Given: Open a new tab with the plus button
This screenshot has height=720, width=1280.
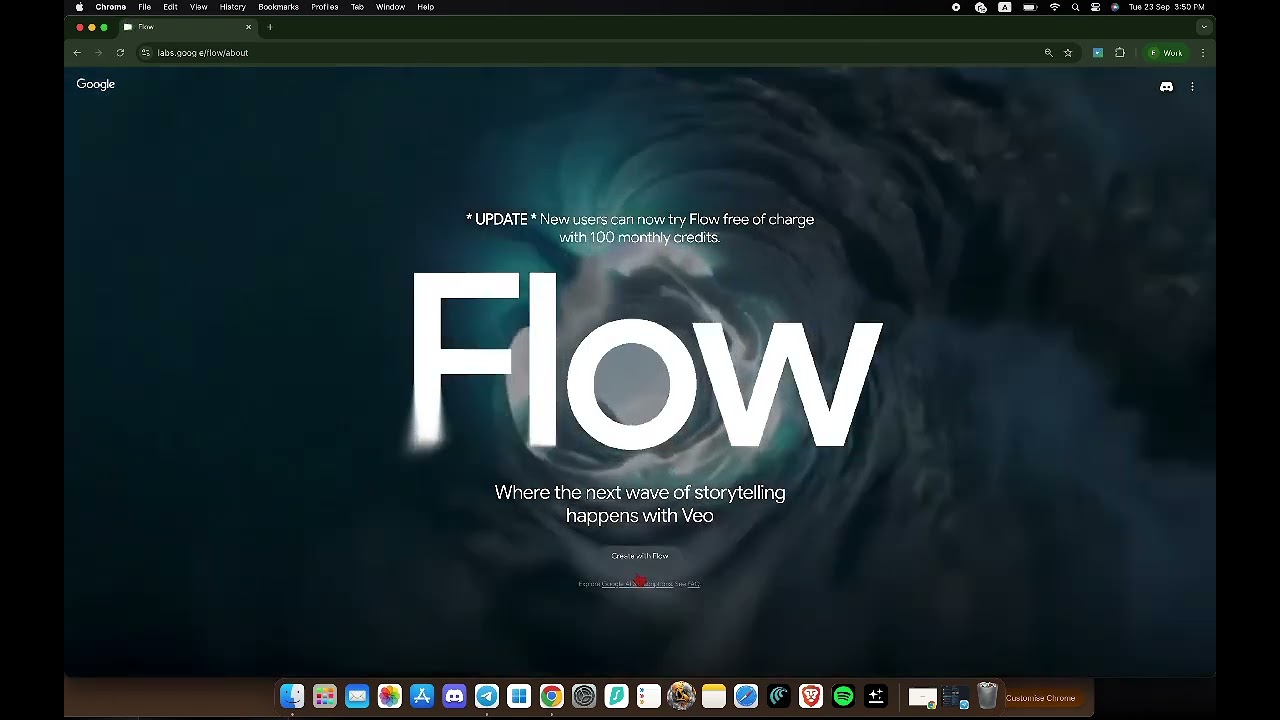Looking at the screenshot, I should (270, 27).
